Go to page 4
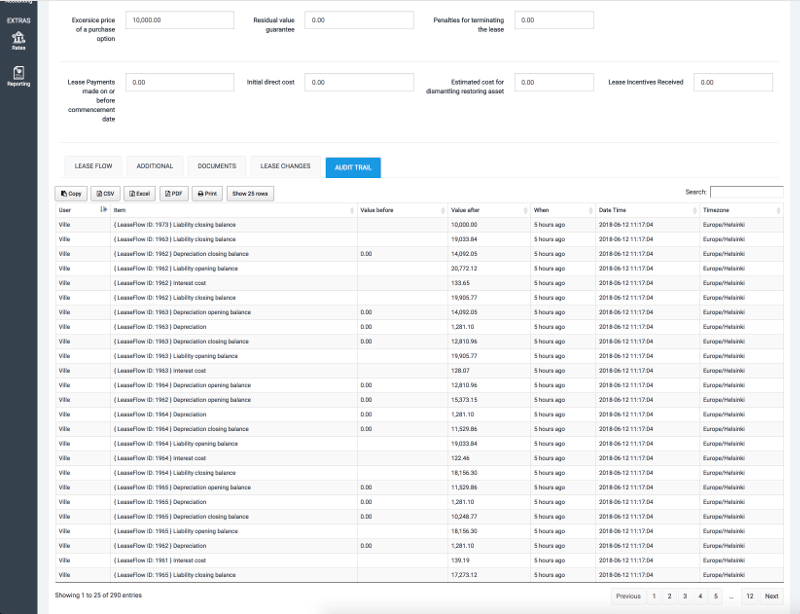The width and height of the screenshot is (800, 614). click(700, 596)
